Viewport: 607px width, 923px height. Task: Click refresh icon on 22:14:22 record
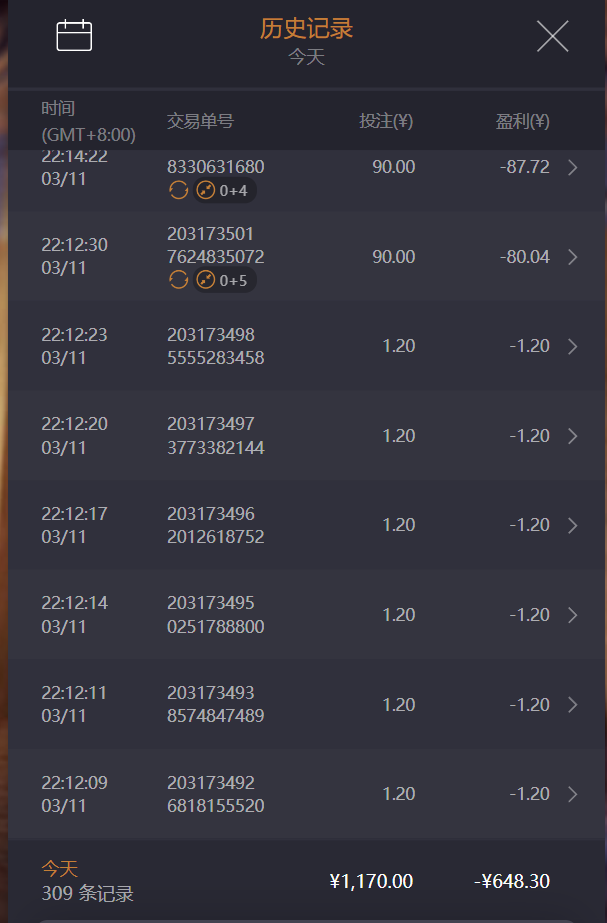coord(178,191)
